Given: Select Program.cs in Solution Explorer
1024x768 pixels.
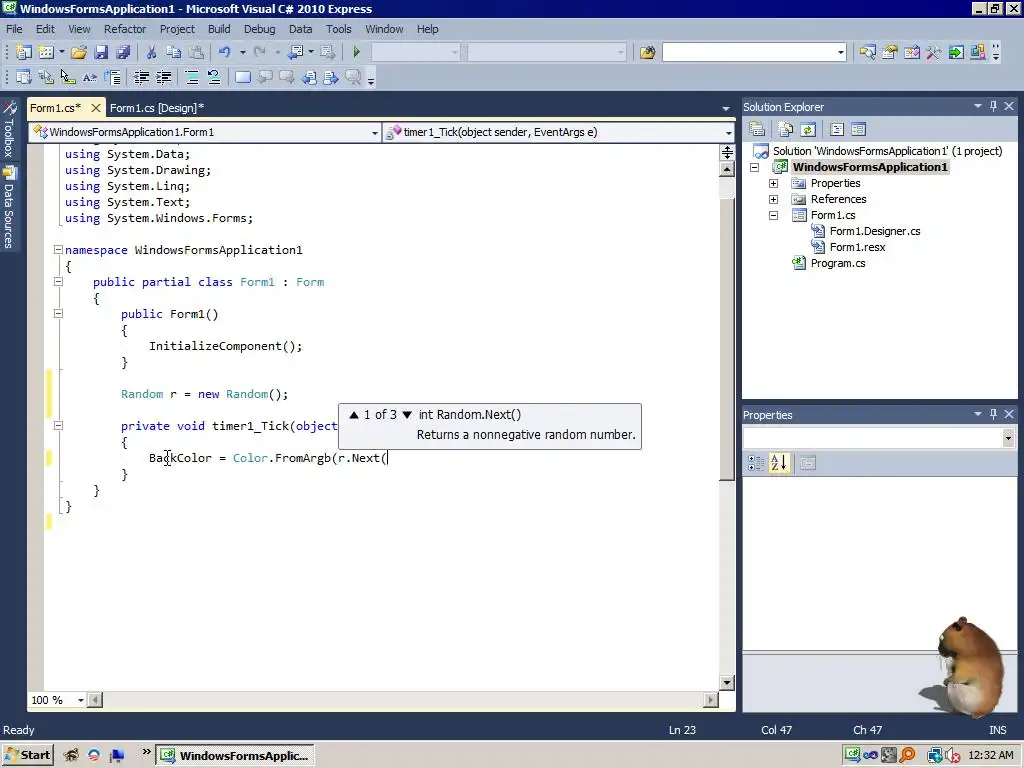Looking at the screenshot, I should (838, 263).
